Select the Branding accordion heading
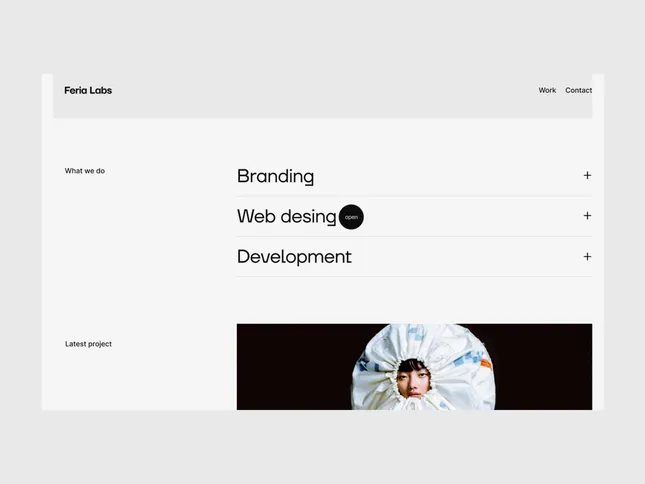 275,176
